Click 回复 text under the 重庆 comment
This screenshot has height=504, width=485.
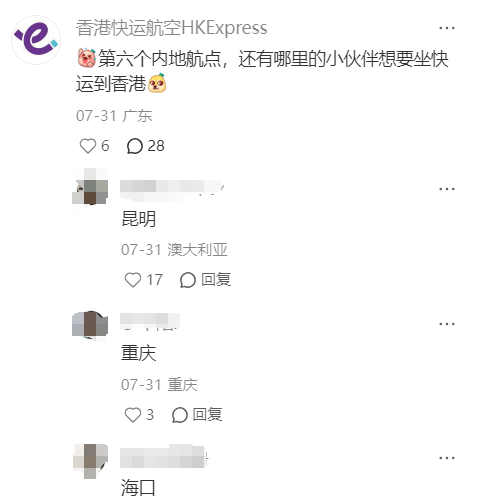point(207,415)
